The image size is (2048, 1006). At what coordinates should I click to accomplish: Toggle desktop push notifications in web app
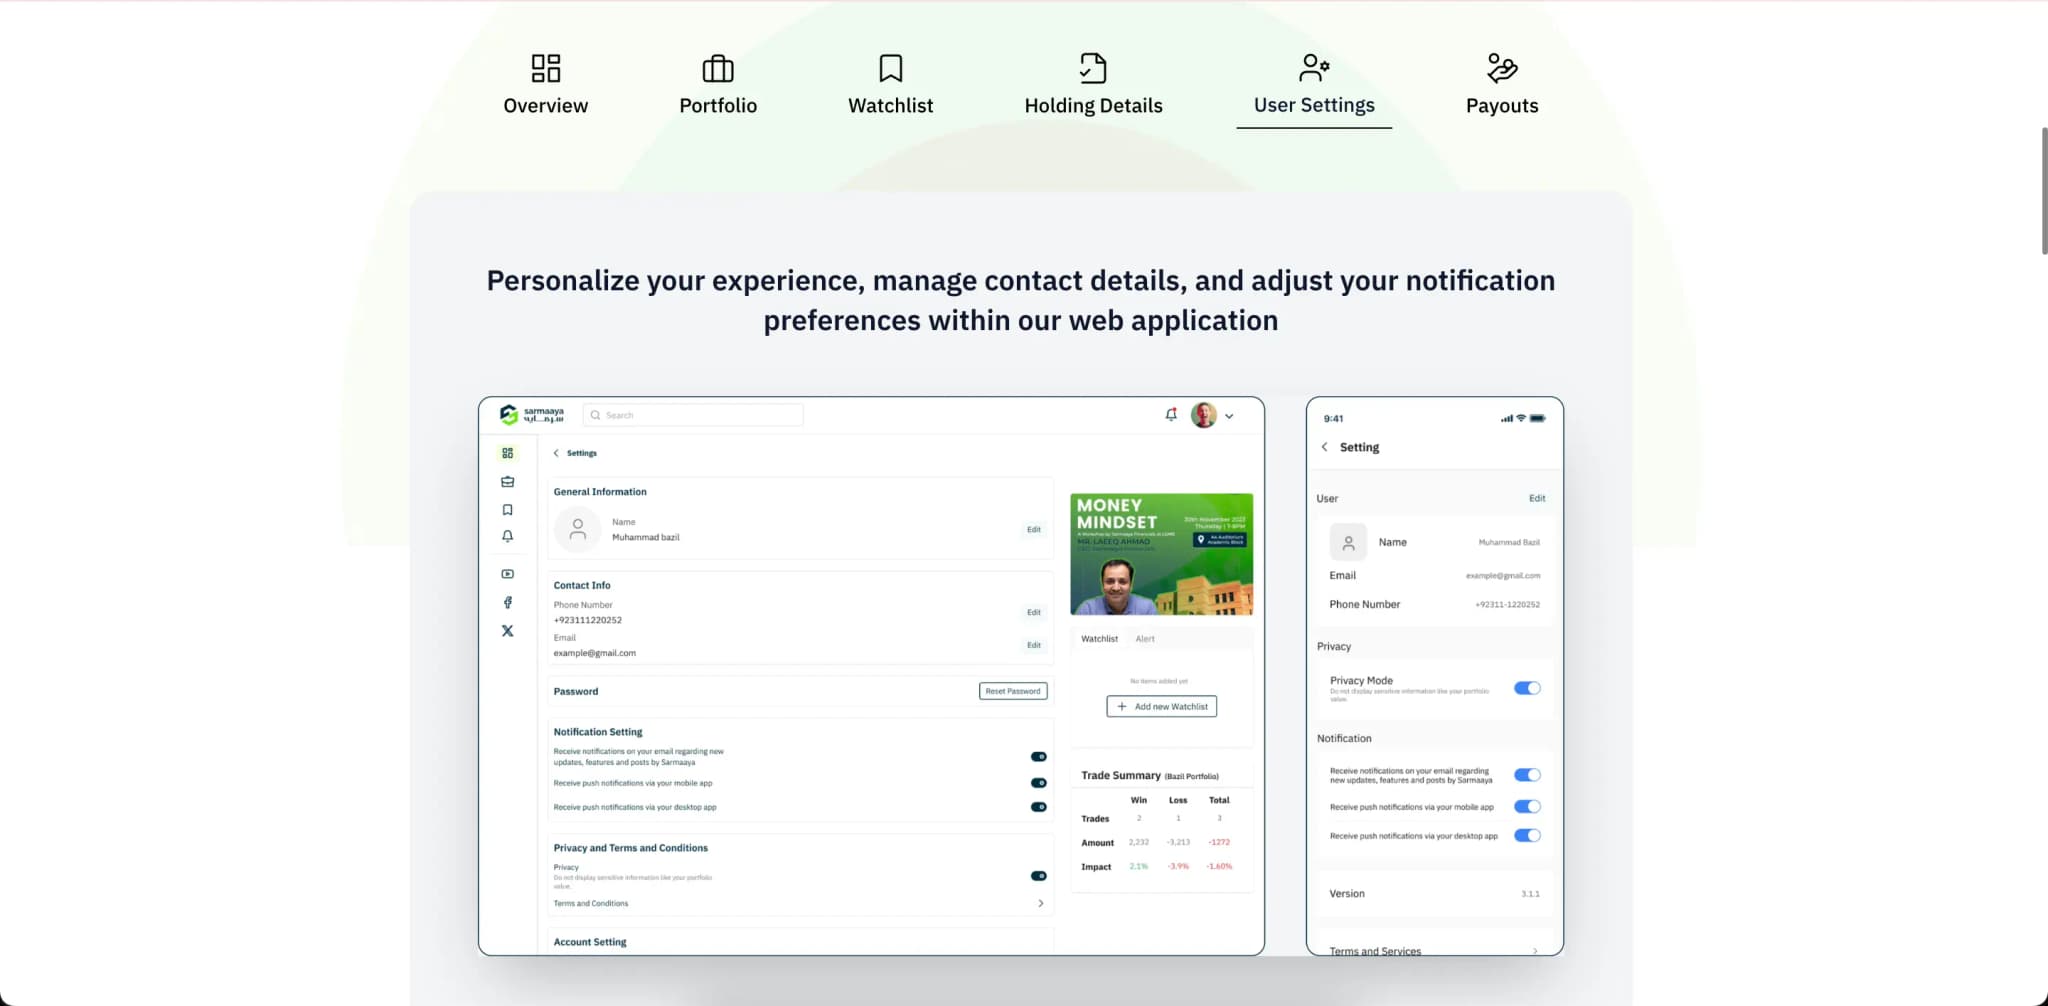click(1039, 807)
